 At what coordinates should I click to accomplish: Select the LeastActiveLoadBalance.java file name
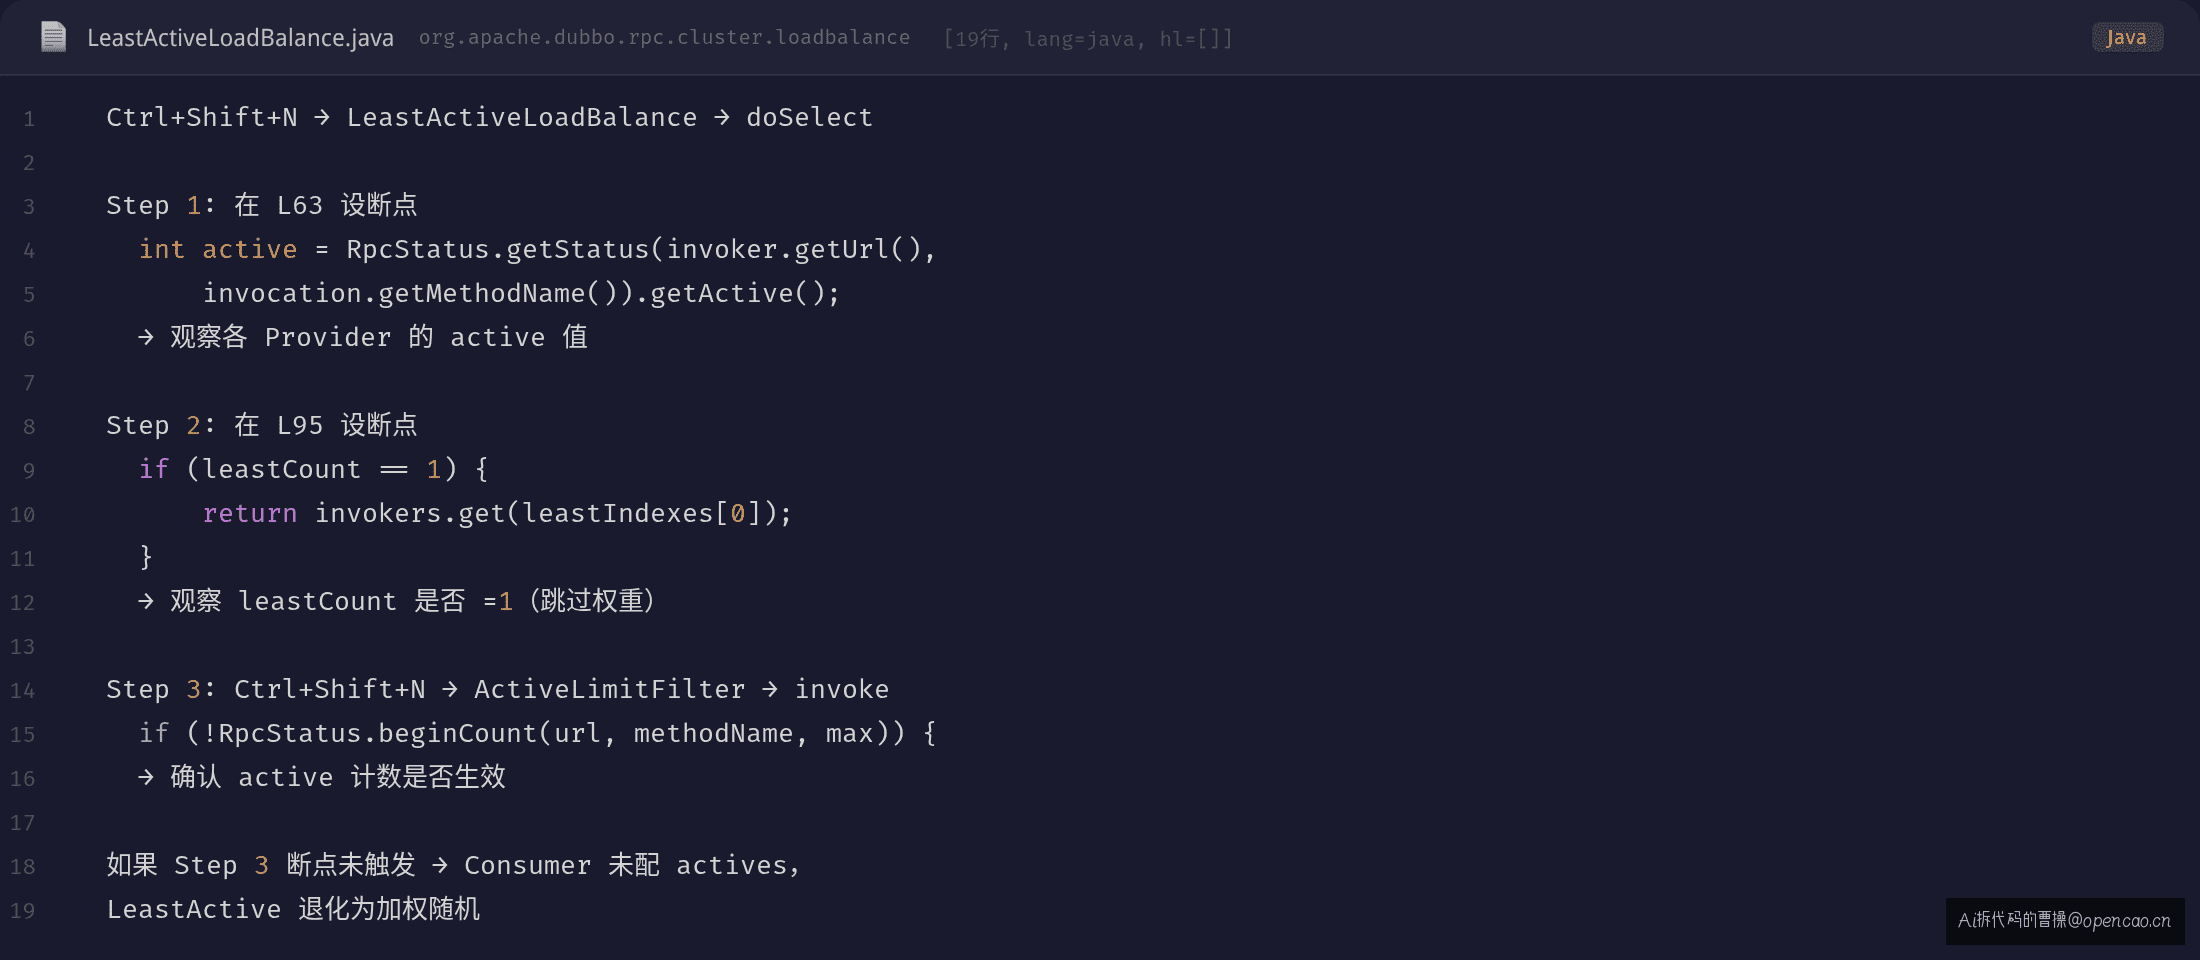(x=240, y=38)
